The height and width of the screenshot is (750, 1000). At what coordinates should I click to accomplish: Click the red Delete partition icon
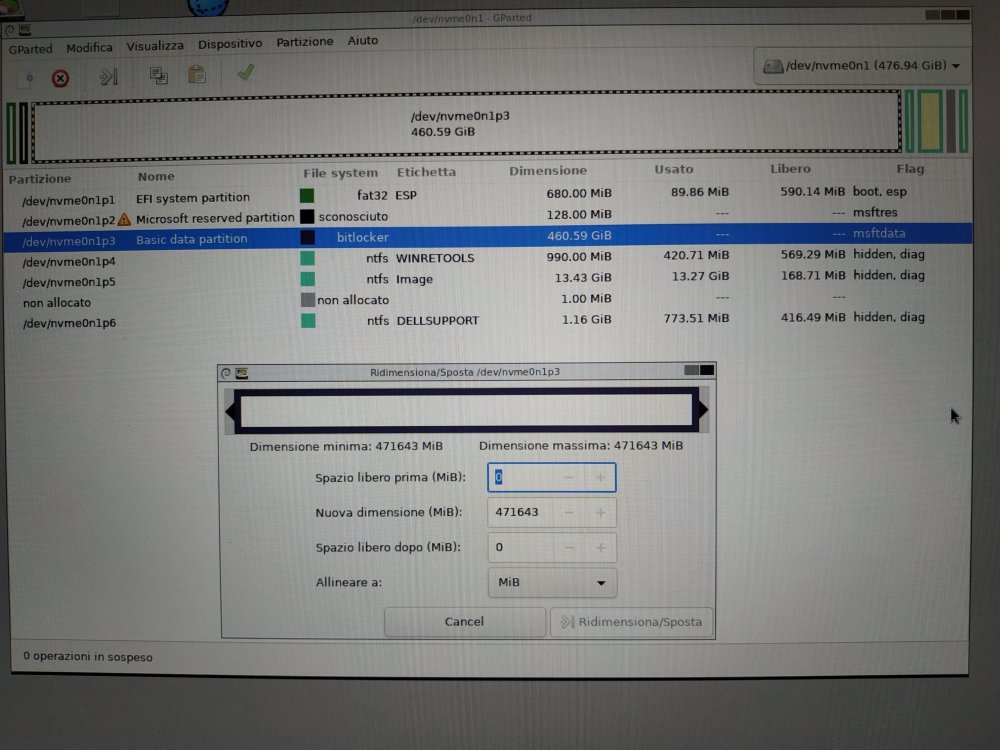click(61, 78)
